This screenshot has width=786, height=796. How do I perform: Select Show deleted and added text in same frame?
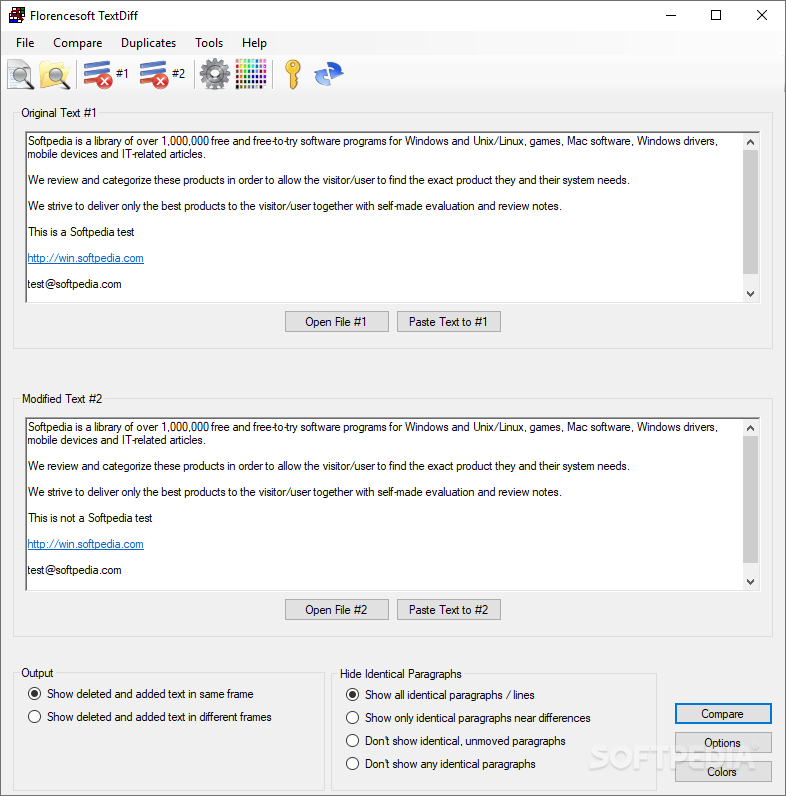(x=141, y=694)
